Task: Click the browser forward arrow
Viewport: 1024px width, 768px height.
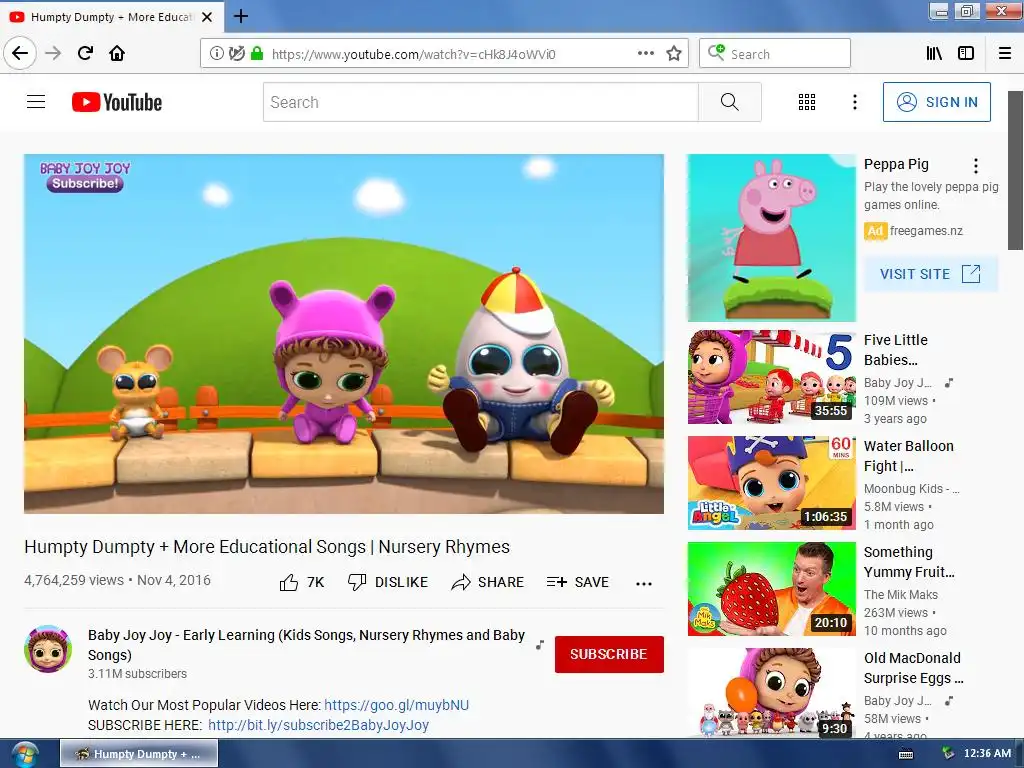Action: 53,53
